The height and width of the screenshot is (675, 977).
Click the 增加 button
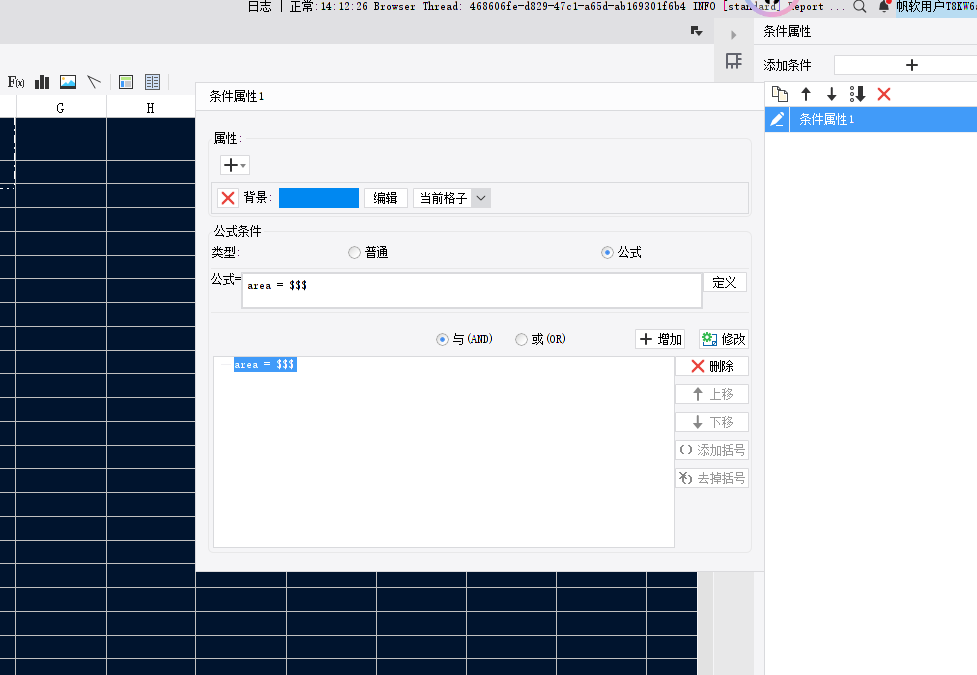tap(660, 340)
